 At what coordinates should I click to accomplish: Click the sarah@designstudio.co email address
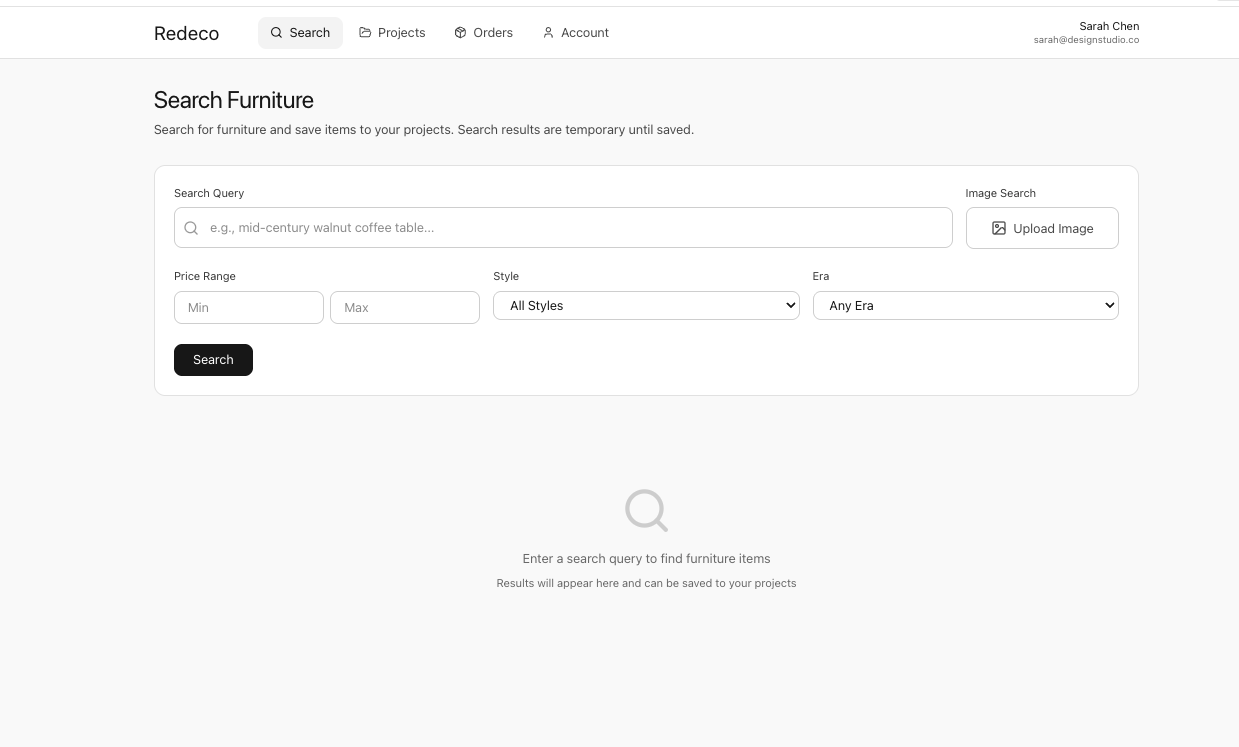(1086, 40)
